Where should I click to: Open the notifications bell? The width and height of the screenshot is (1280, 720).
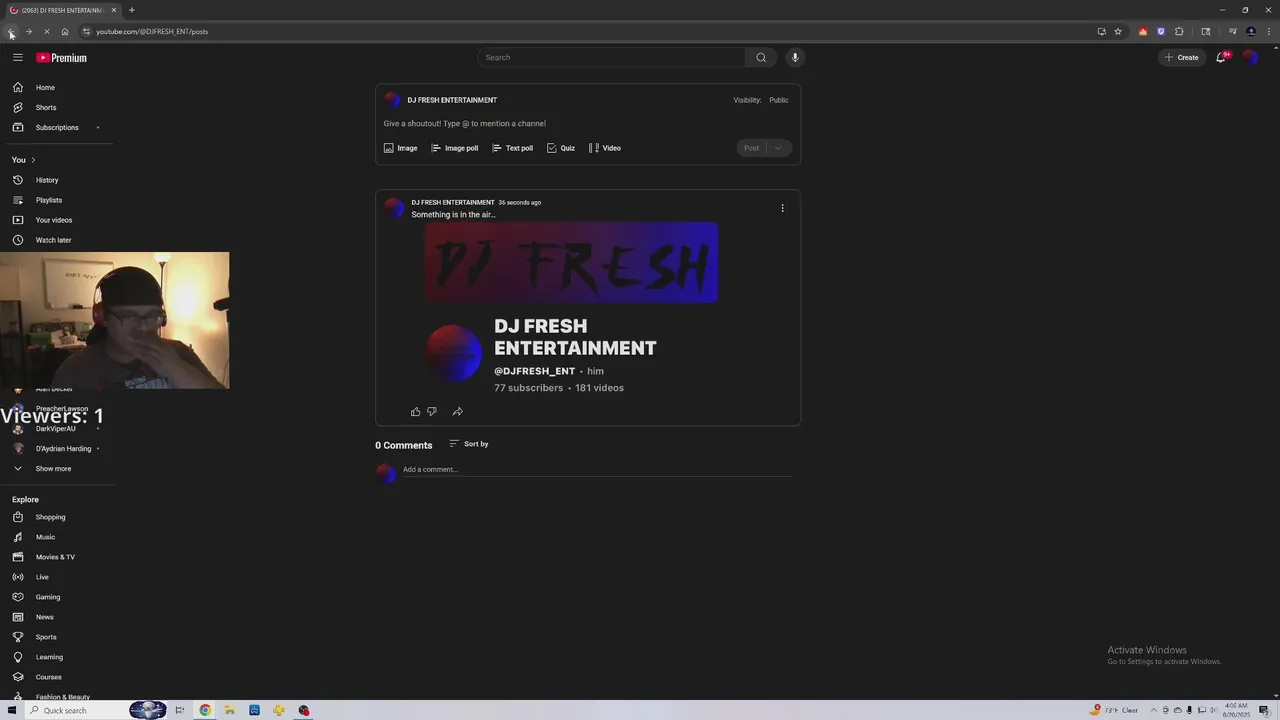tap(1221, 57)
